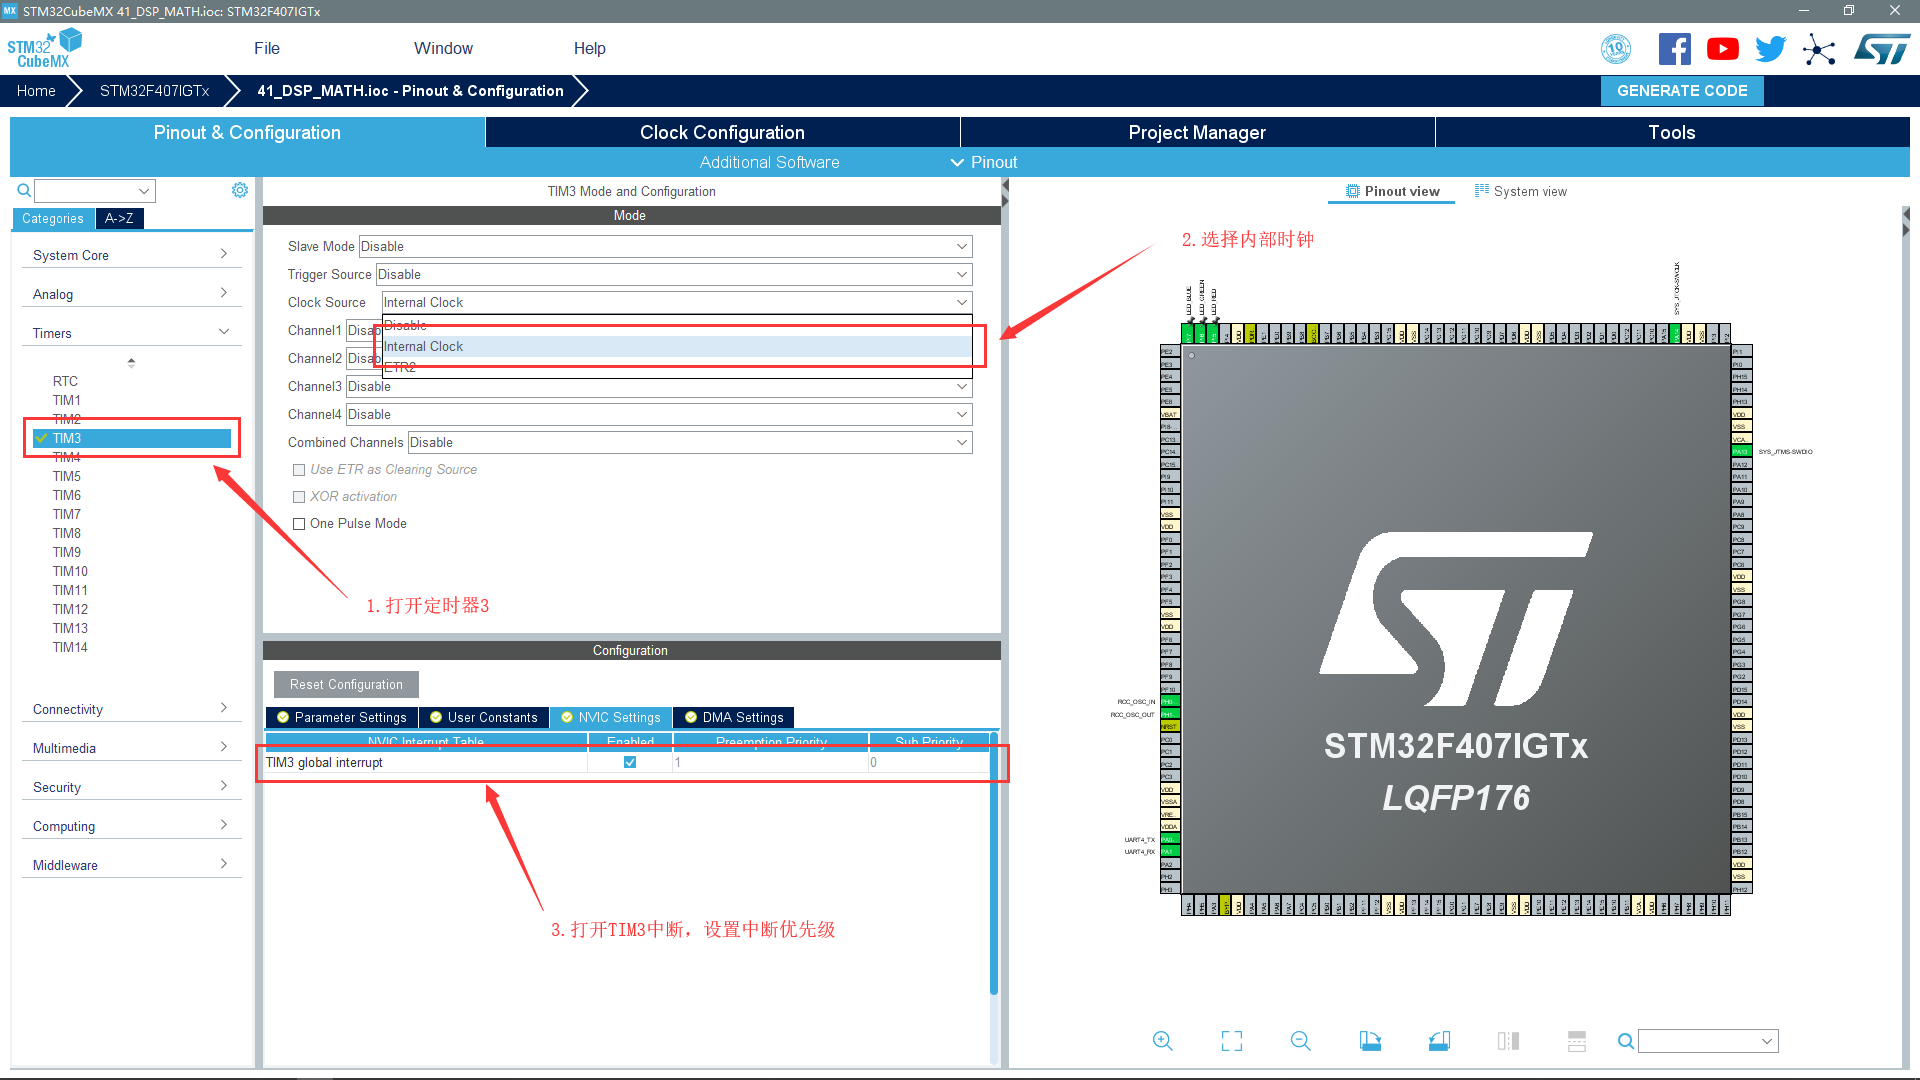Click the zoom in icon below pinout

[x=1162, y=1041]
